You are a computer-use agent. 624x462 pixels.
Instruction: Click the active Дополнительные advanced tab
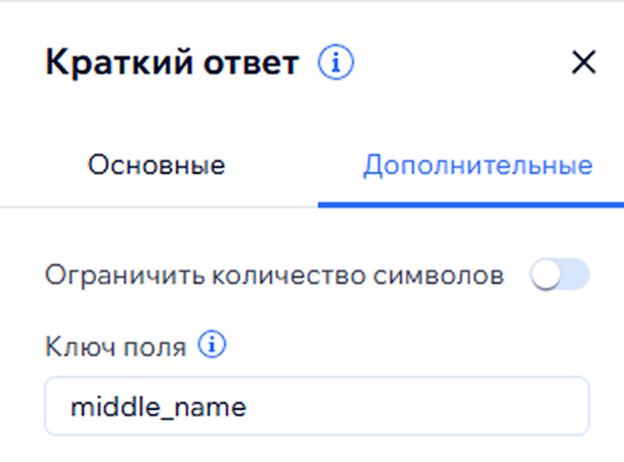pyautogui.click(x=477, y=165)
